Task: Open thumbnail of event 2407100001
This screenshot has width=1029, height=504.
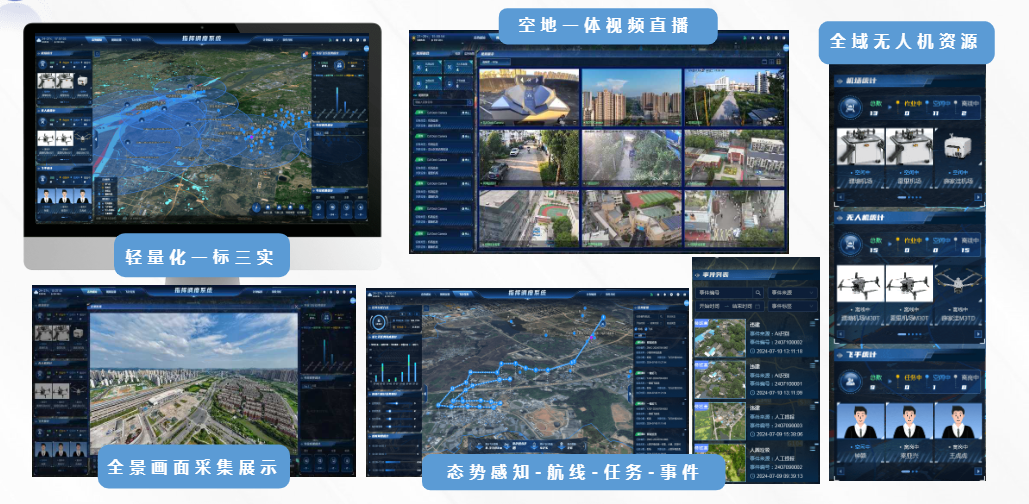Action: (x=720, y=380)
